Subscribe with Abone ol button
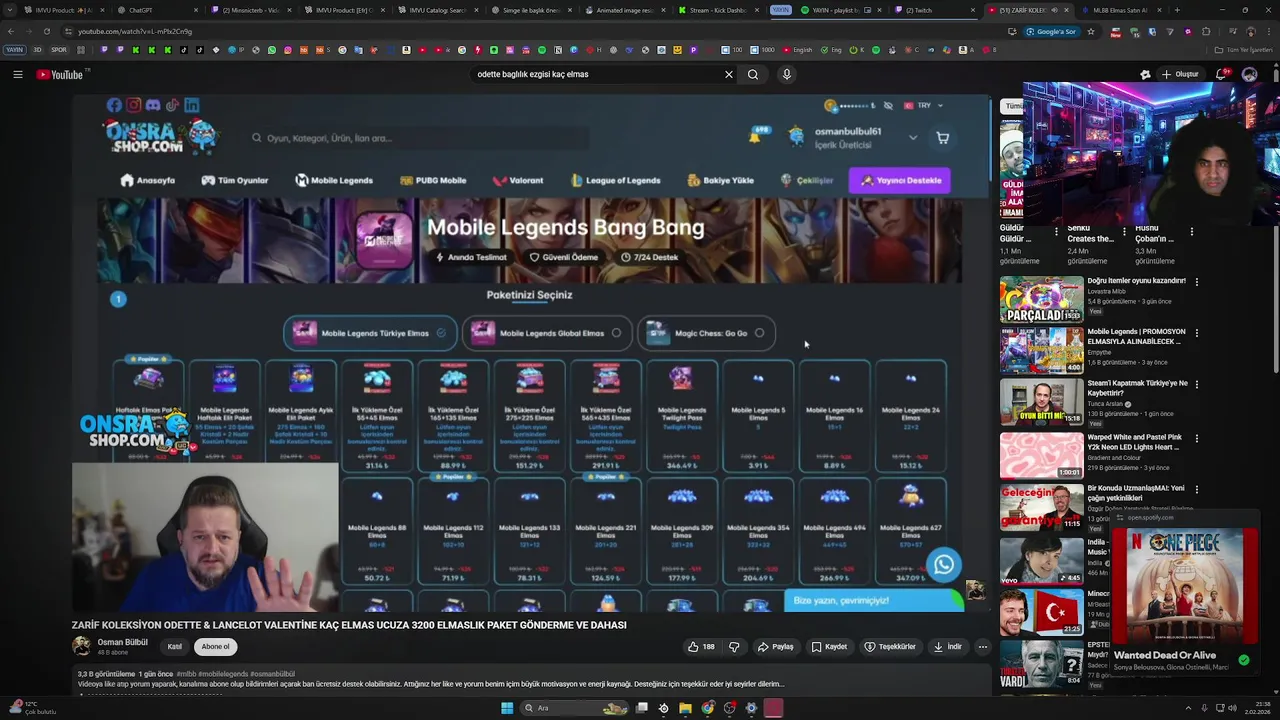Image resolution: width=1280 pixels, height=720 pixels. (x=215, y=647)
